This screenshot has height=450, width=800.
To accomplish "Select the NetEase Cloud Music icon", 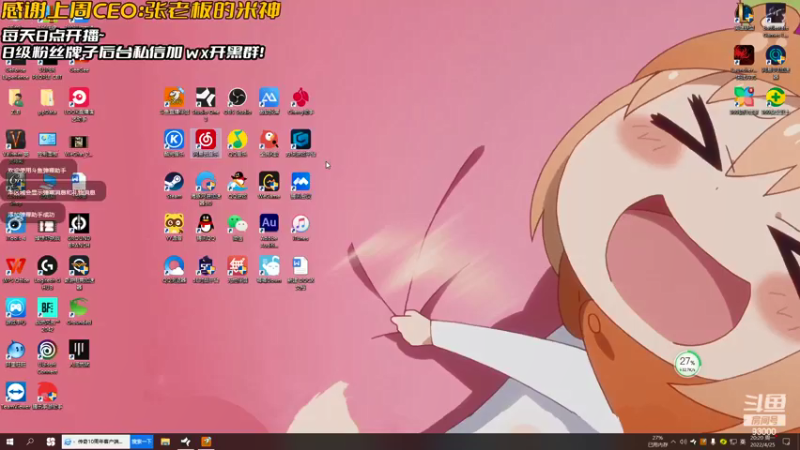I will pos(206,139).
